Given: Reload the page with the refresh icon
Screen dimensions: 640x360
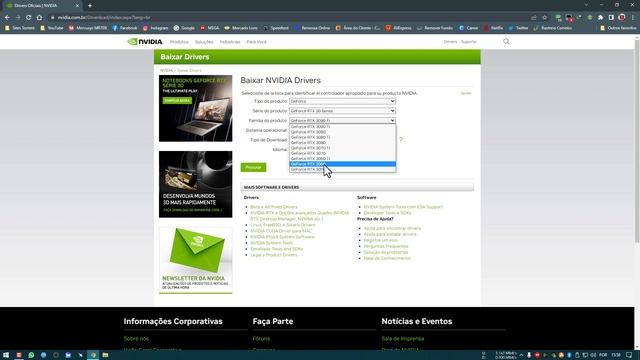Looking at the screenshot, I should click(29, 18).
